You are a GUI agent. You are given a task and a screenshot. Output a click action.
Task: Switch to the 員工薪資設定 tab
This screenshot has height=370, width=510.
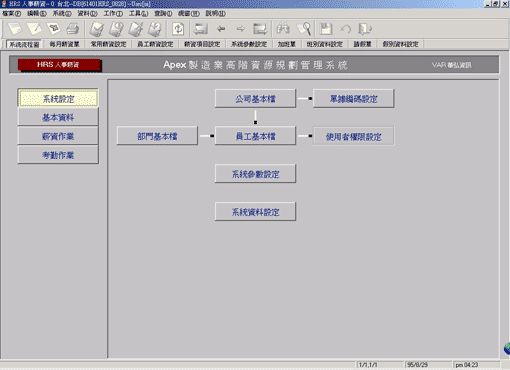click(155, 44)
